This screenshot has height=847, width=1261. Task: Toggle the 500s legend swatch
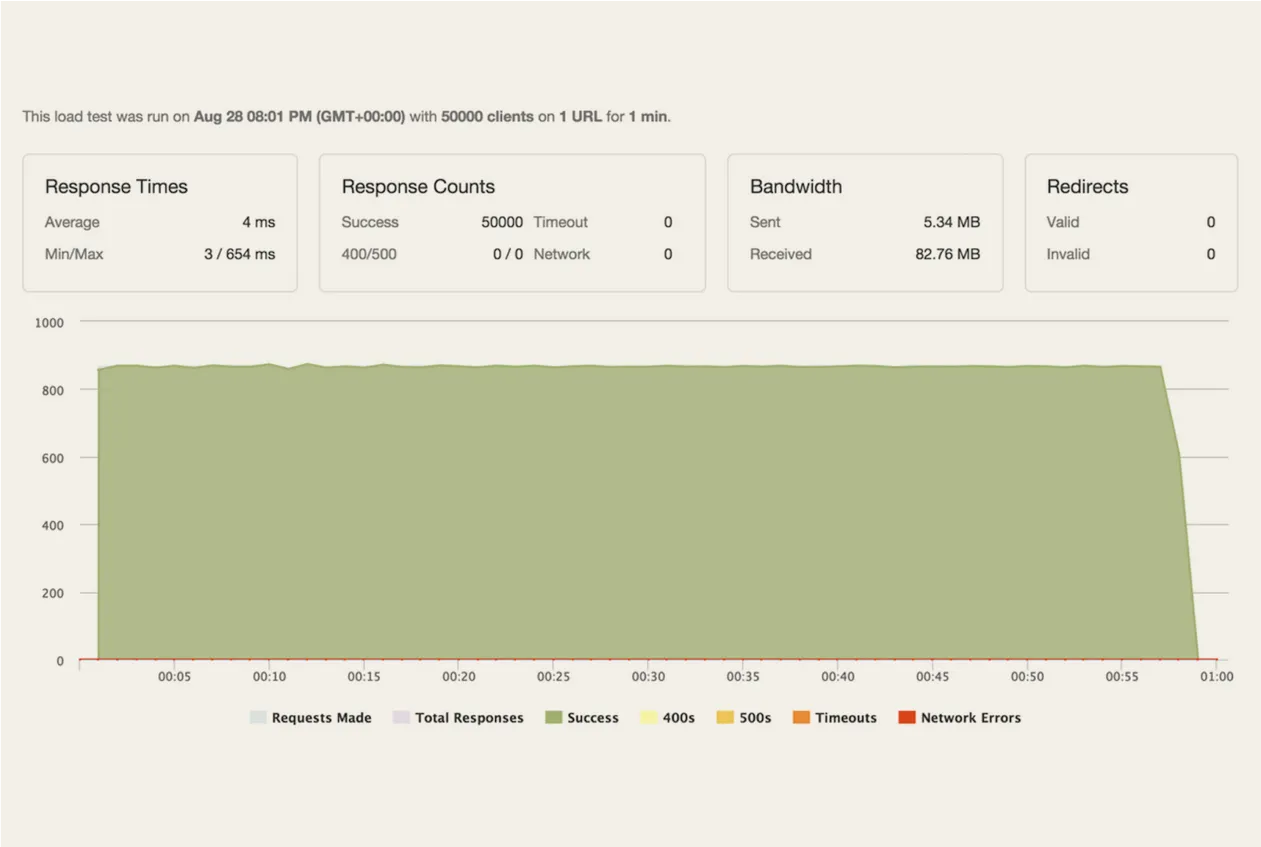point(725,717)
